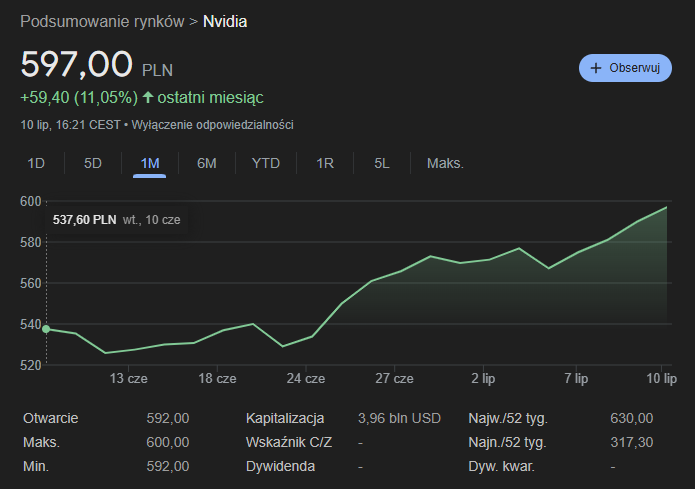This screenshot has width=695, height=489.
Task: Select the 5L five-year range tab
Action: (x=382, y=163)
